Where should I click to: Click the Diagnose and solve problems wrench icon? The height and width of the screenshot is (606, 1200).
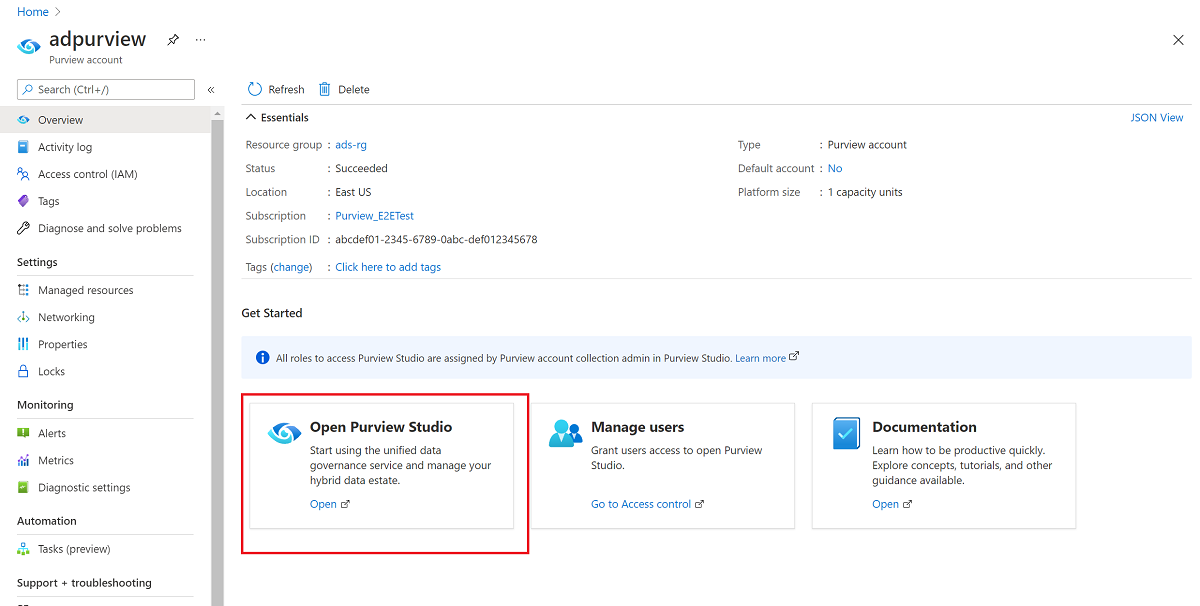tap(24, 228)
